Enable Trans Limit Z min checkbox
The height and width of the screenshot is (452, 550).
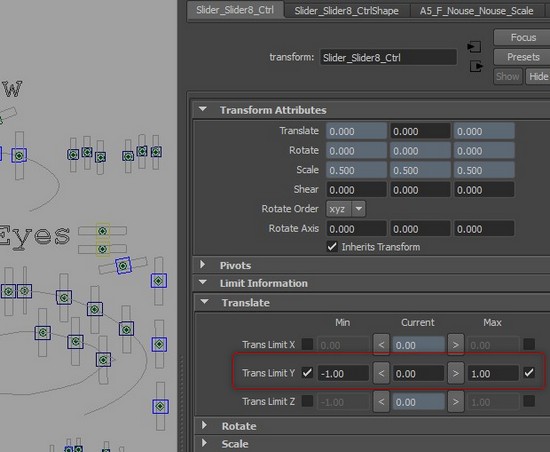coord(307,401)
